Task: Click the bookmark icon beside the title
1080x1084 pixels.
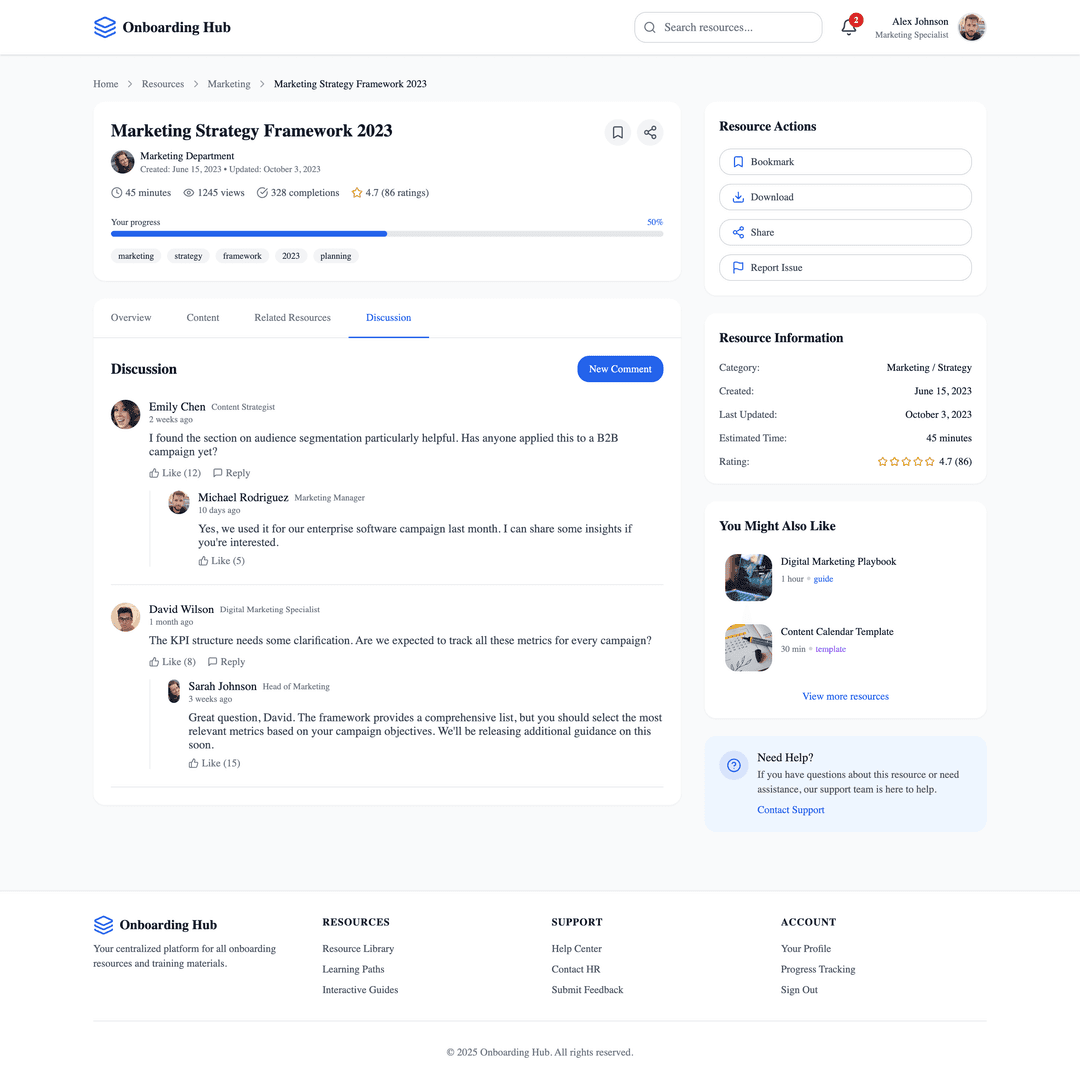Action: click(x=618, y=132)
